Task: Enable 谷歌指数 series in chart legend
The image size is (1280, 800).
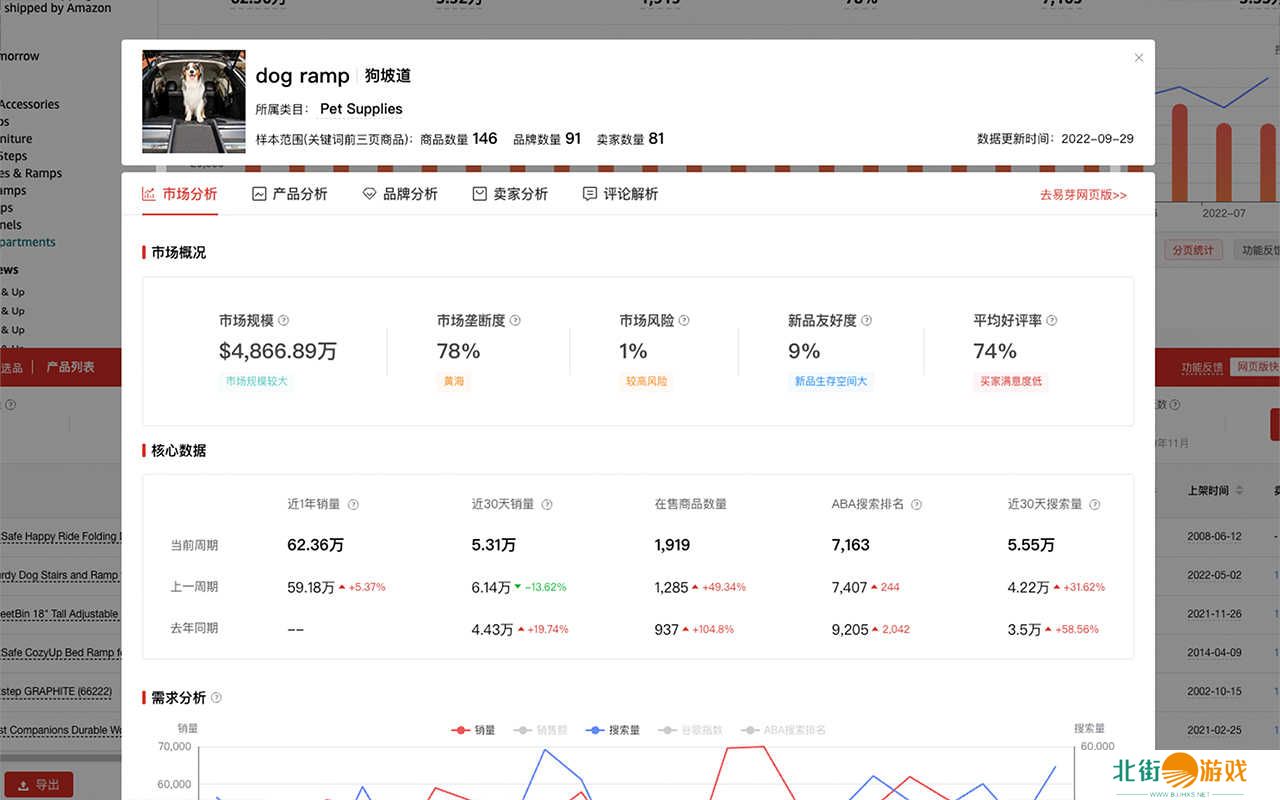Action: [690, 730]
